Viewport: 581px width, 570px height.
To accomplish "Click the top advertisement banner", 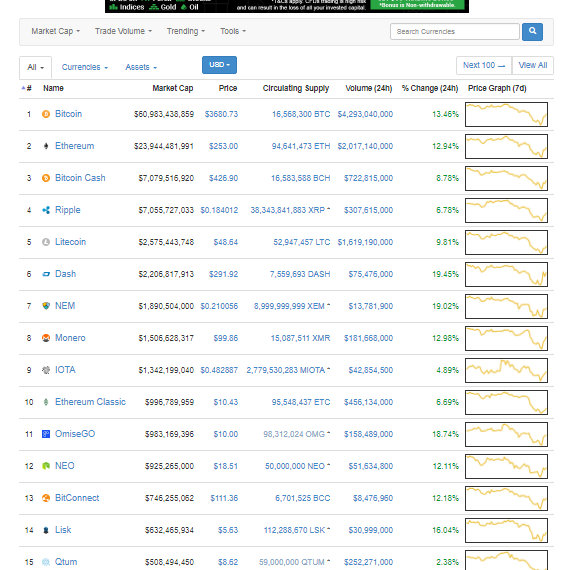I will click(x=287, y=6).
